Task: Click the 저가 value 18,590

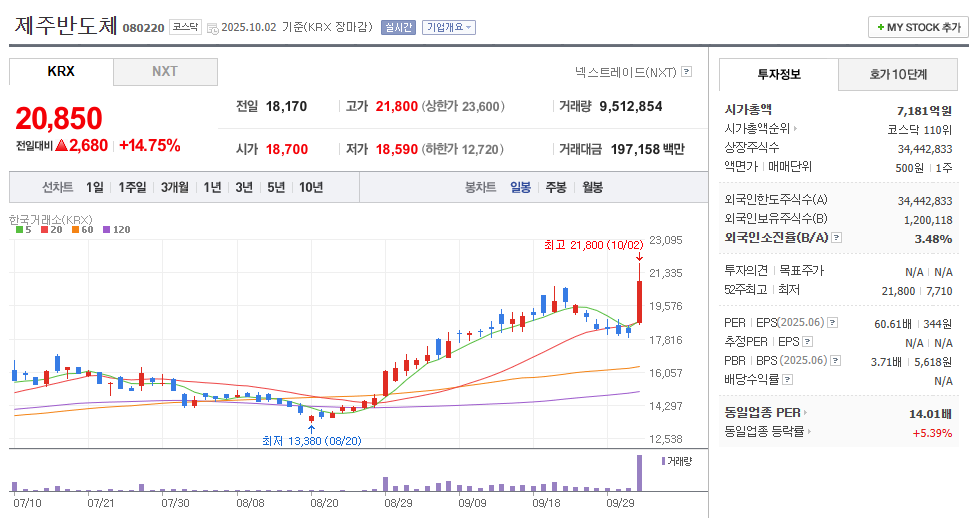Action: point(396,149)
